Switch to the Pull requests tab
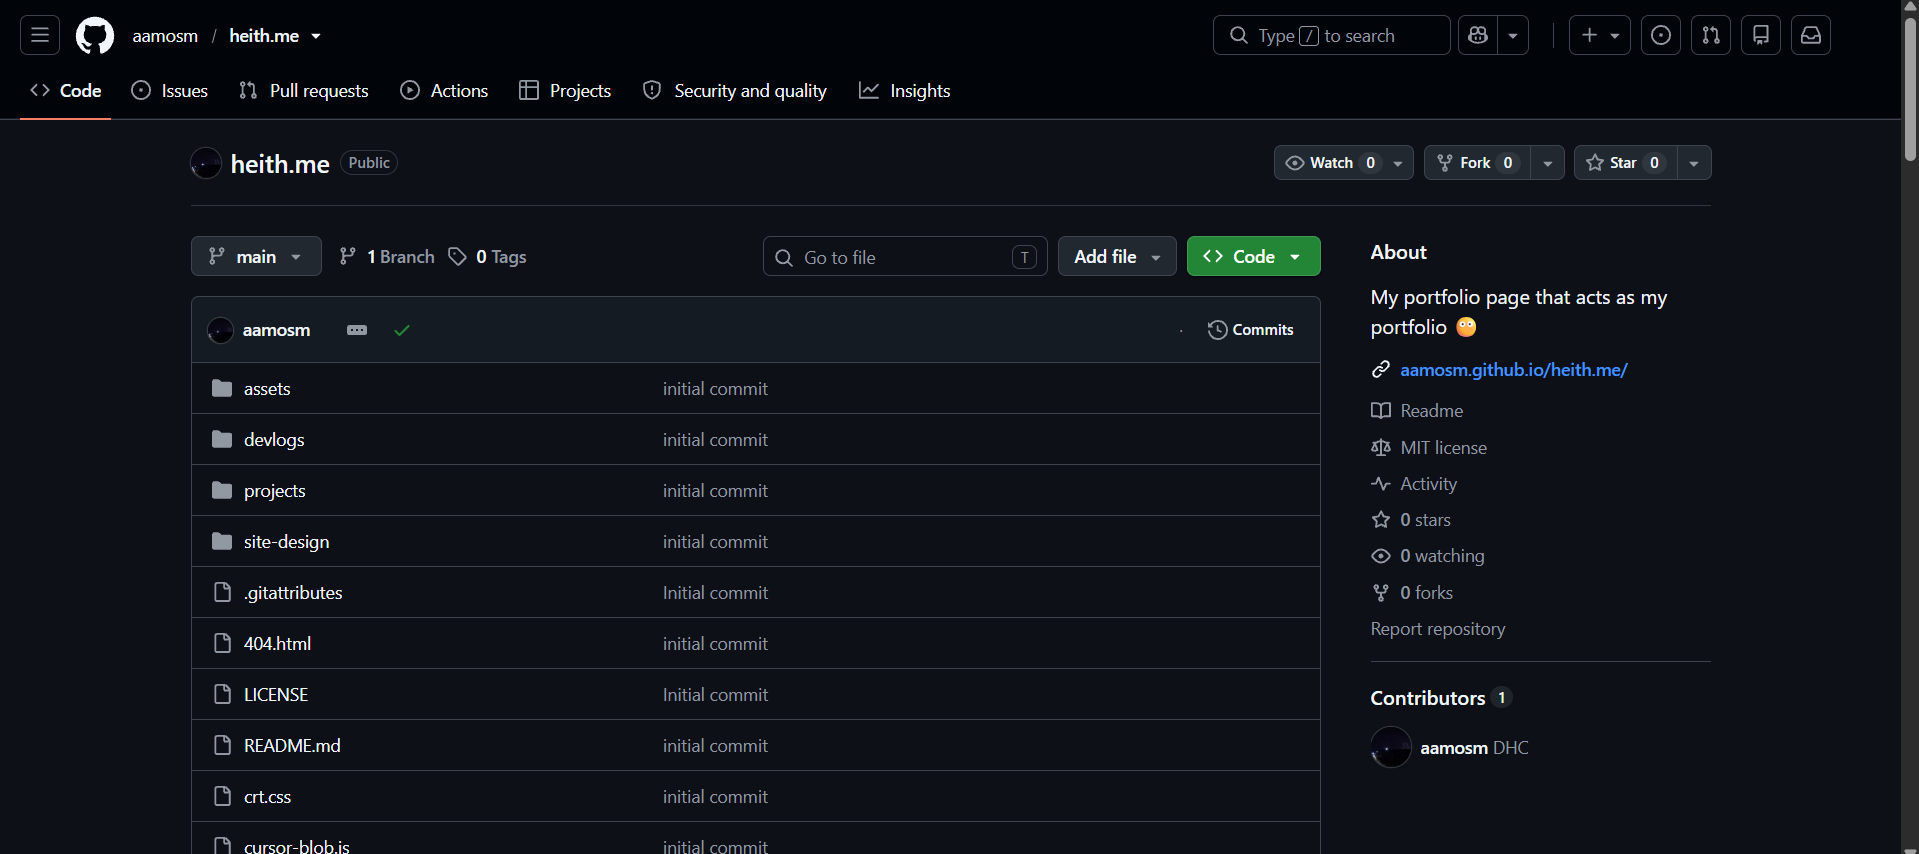Viewport: 1919px width, 854px height. pyautogui.click(x=304, y=90)
